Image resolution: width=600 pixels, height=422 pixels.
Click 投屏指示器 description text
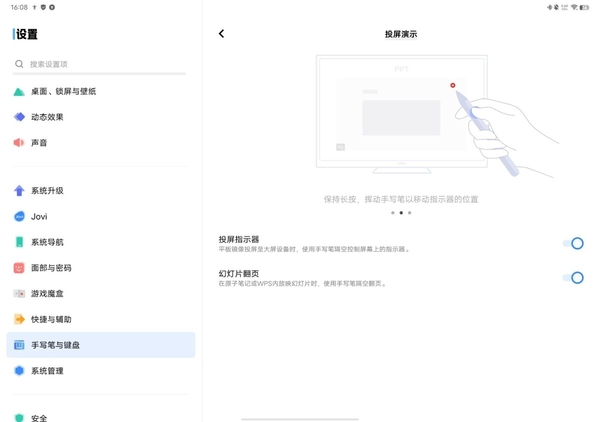(x=314, y=249)
